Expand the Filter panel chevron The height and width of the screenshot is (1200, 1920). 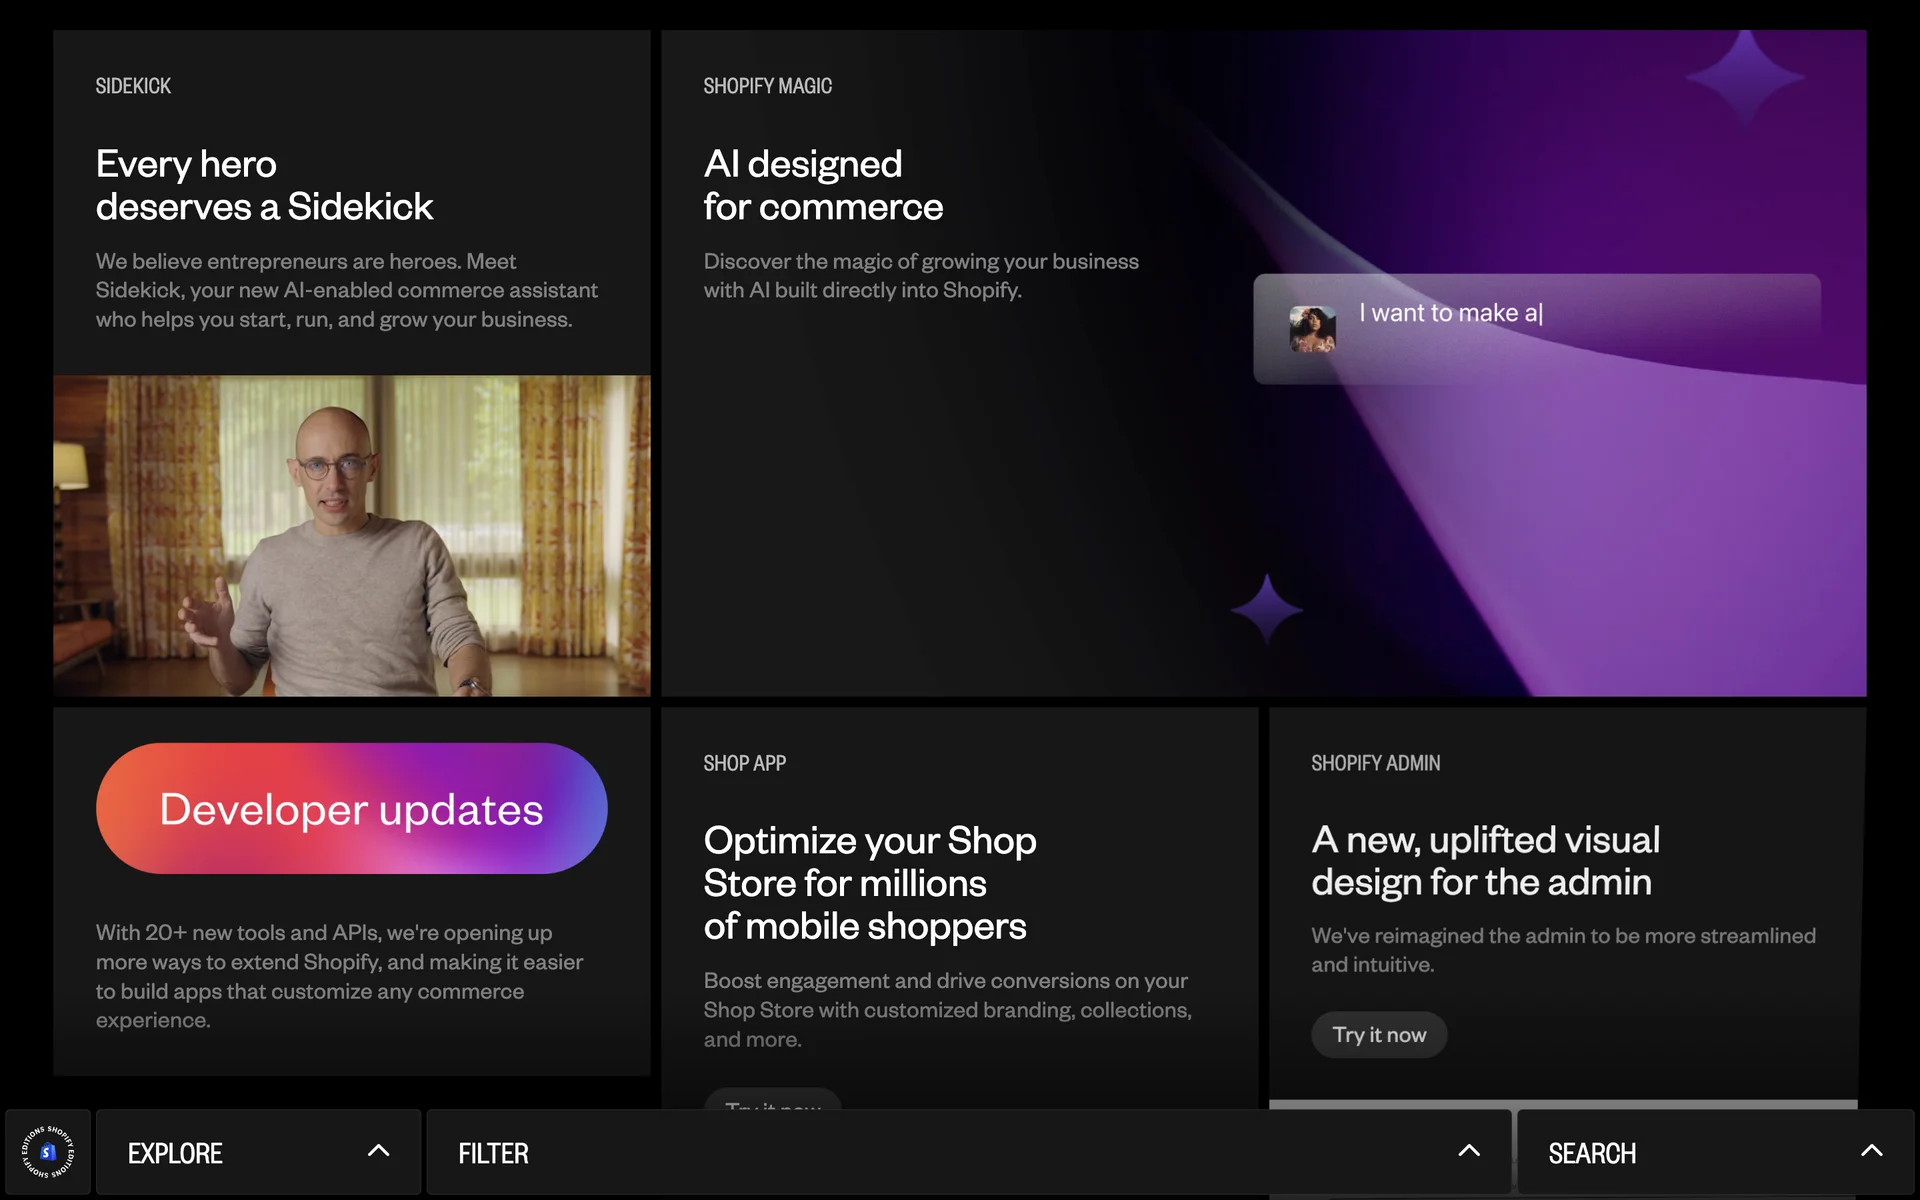1468,1151
